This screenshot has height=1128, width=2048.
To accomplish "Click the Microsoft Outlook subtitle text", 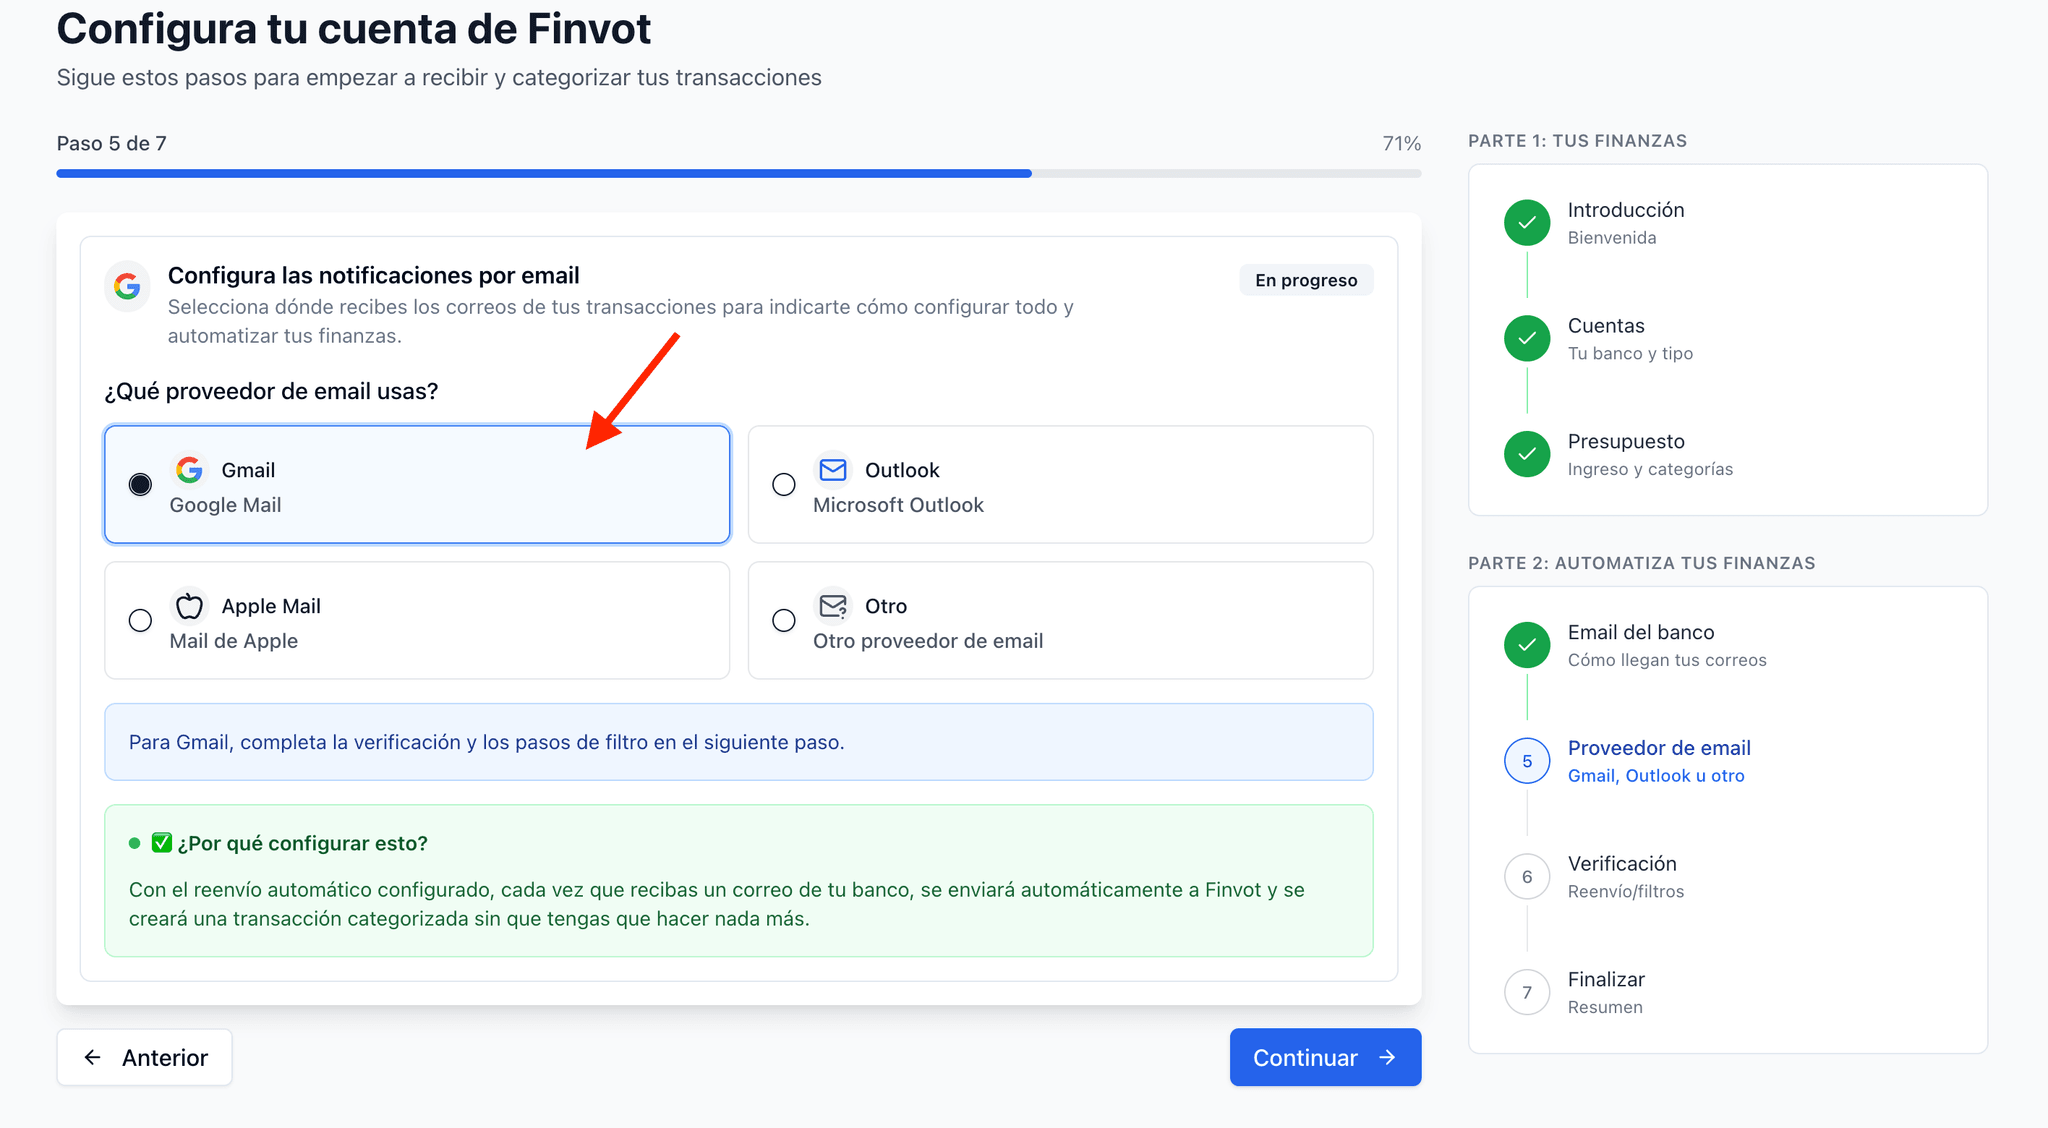I will pos(898,505).
